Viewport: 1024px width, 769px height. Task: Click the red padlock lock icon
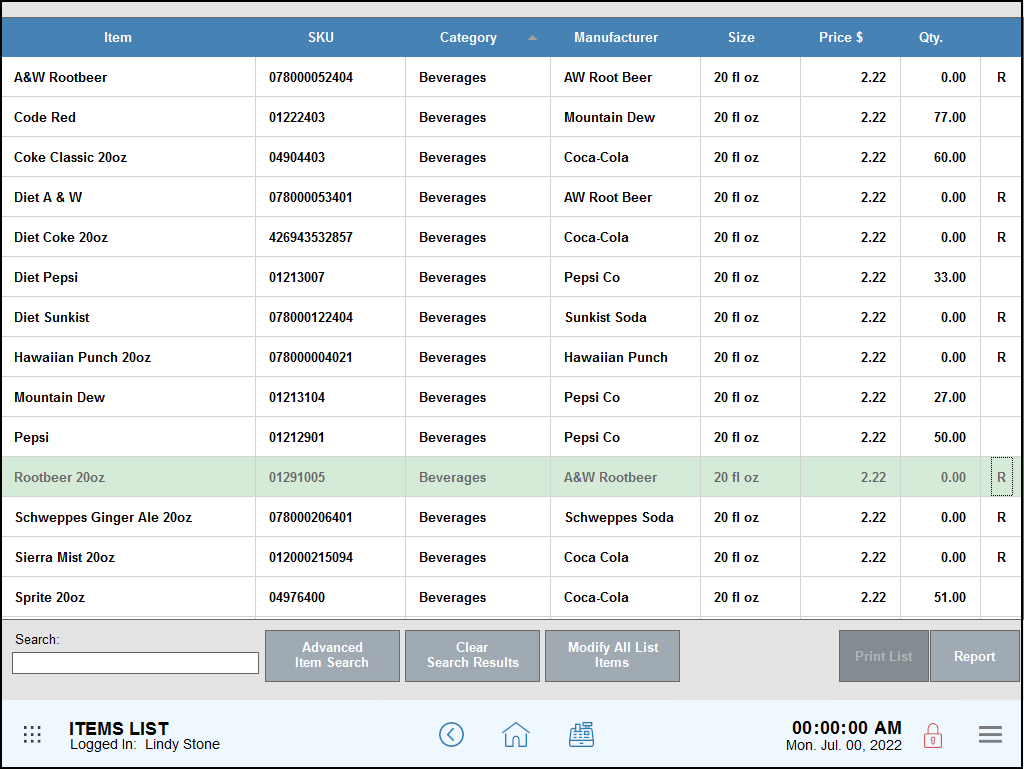[x=933, y=735]
